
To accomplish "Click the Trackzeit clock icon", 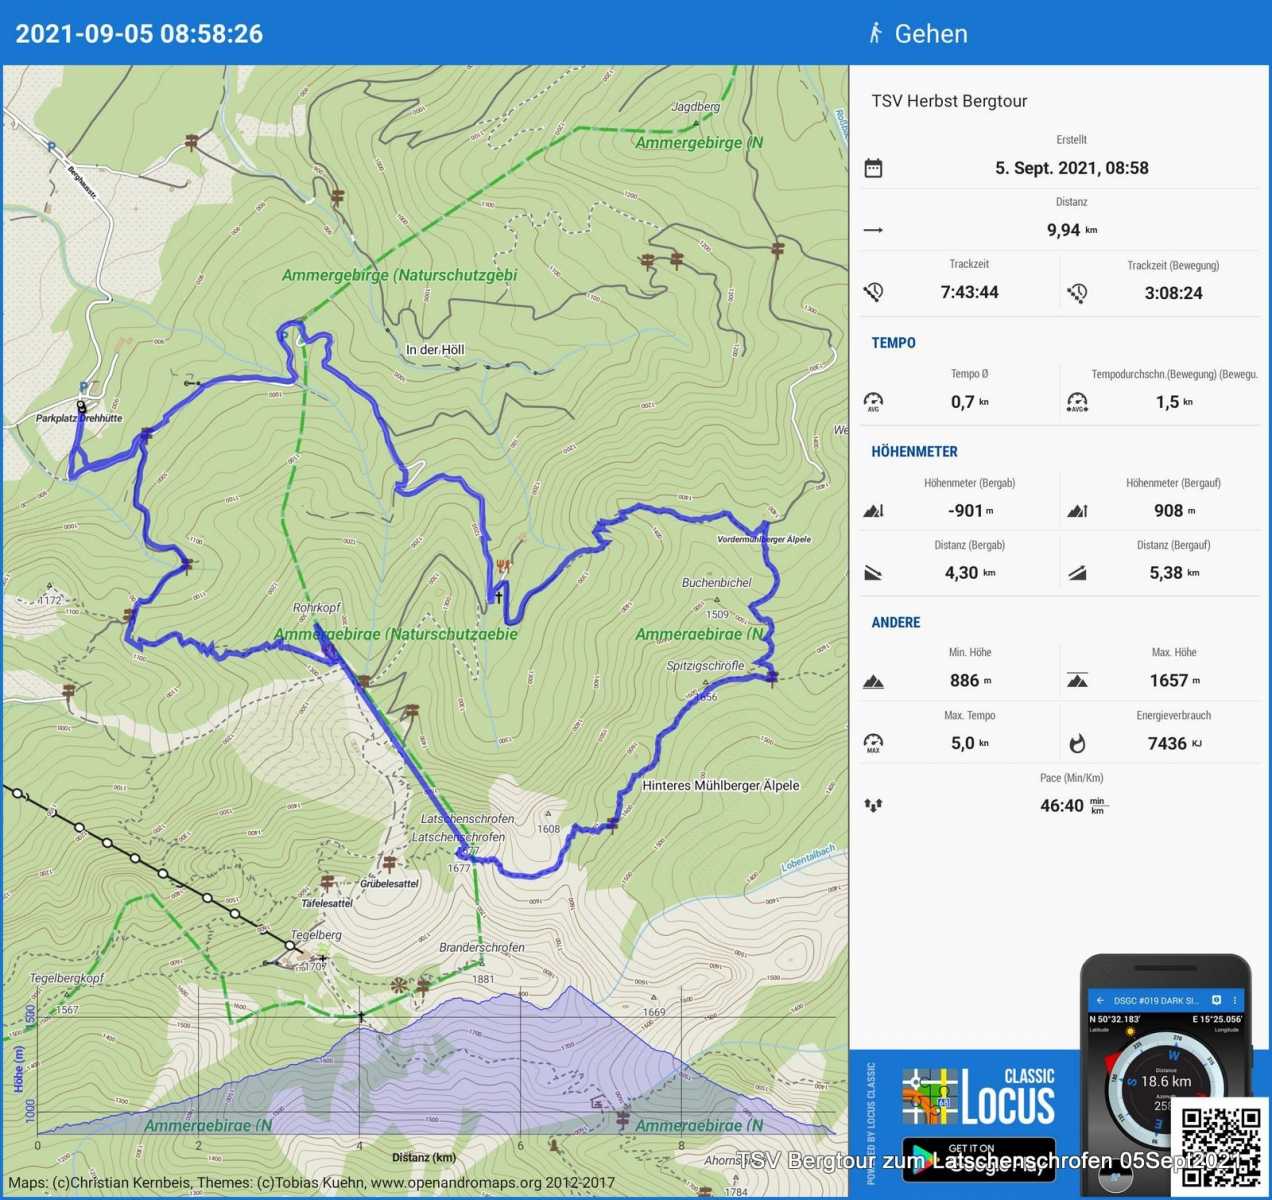I will [x=873, y=292].
